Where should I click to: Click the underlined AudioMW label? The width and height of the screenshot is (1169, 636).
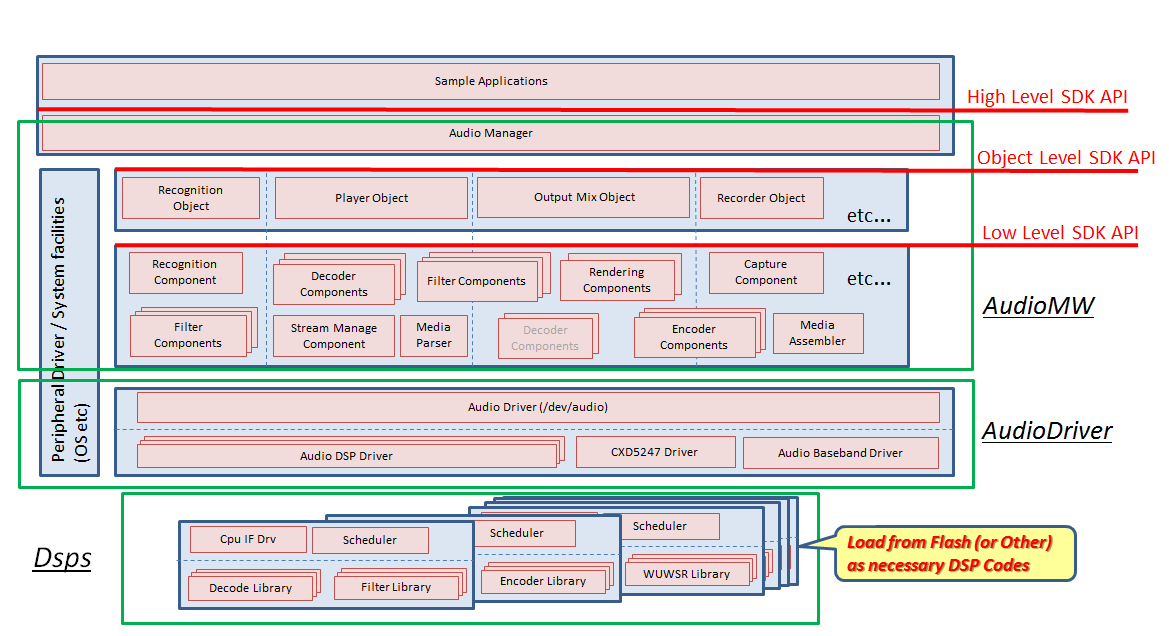(x=1038, y=306)
